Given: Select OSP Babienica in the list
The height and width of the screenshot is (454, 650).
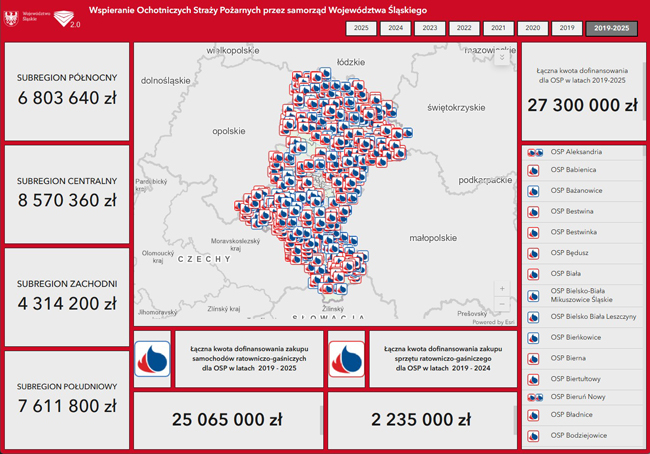Looking at the screenshot, I should [582, 170].
